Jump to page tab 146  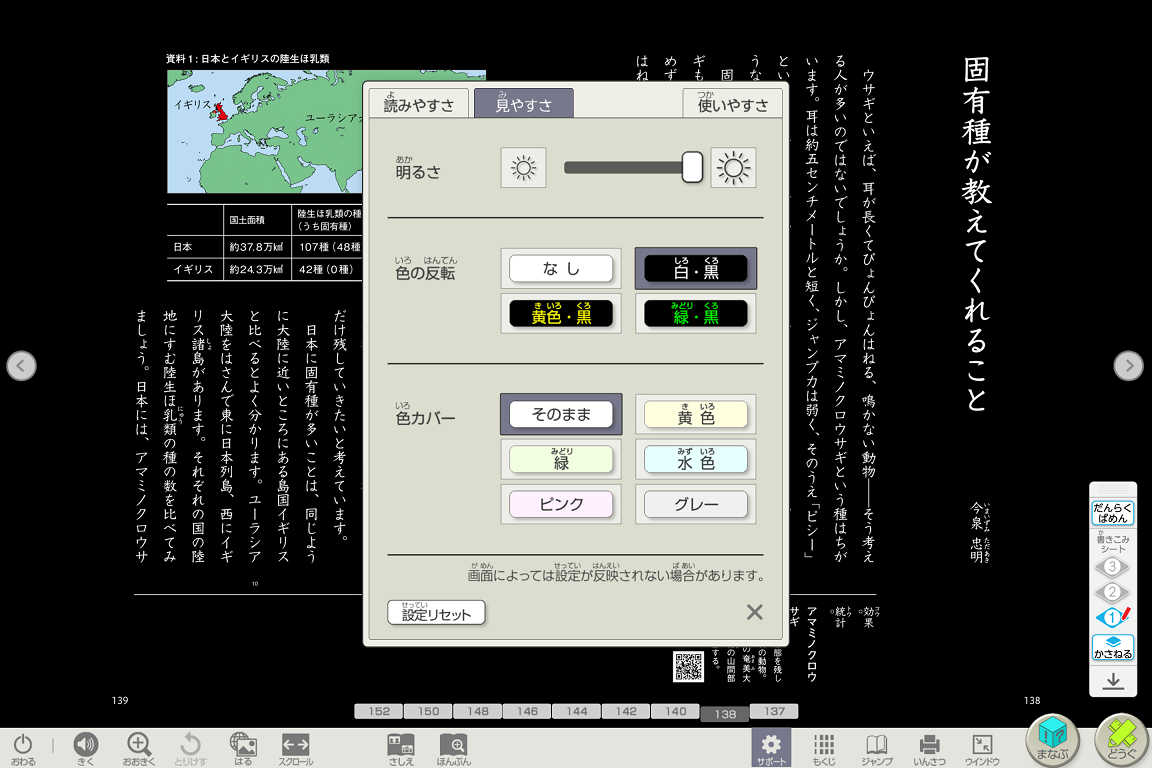point(527,711)
